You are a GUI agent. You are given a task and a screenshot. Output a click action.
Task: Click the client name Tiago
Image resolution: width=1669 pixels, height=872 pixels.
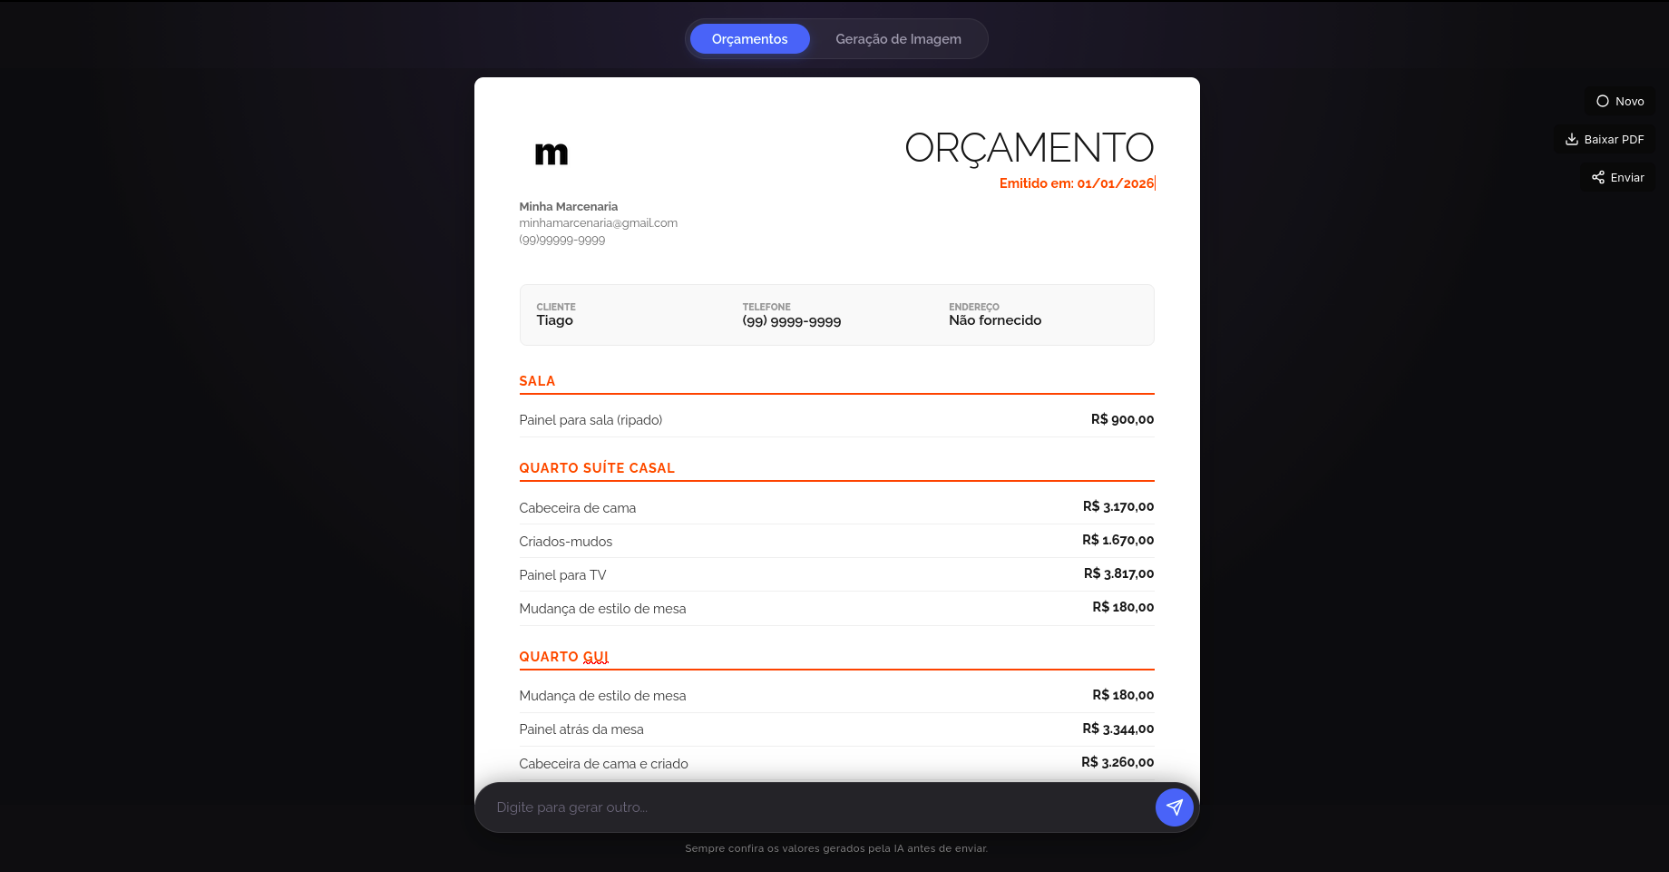[x=555, y=321]
